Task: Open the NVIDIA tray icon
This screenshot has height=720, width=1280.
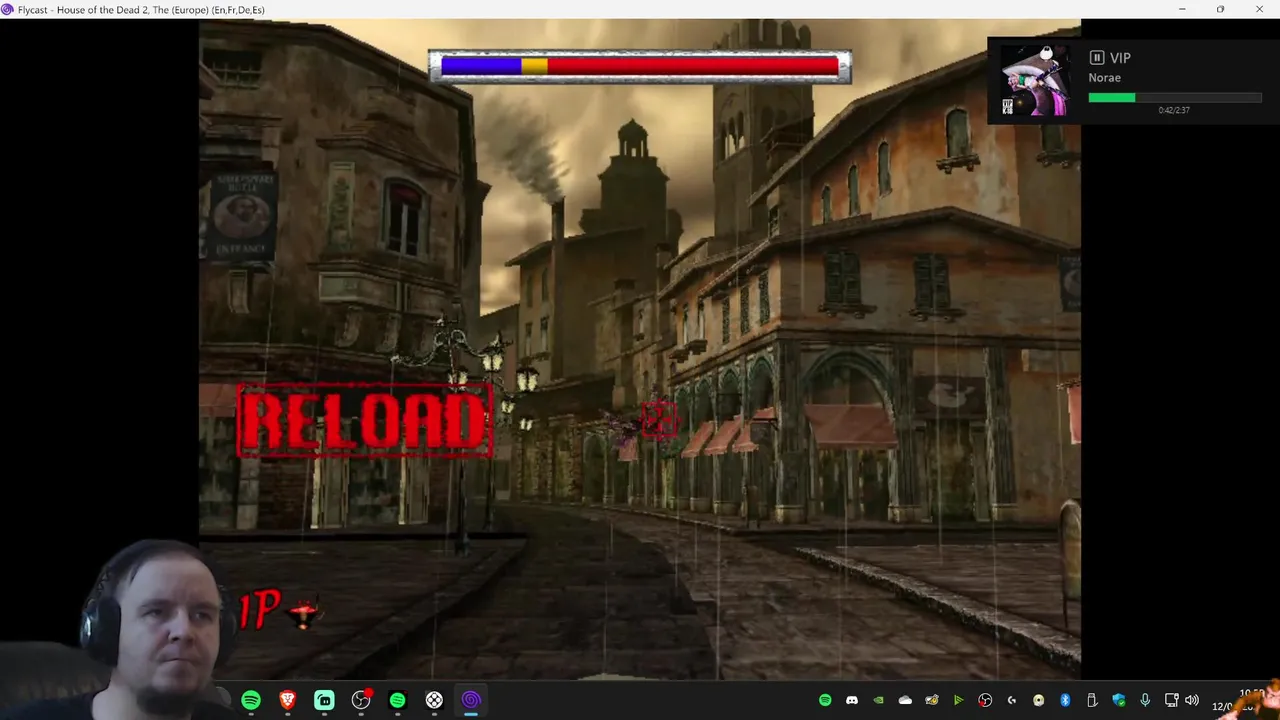Action: click(x=879, y=701)
